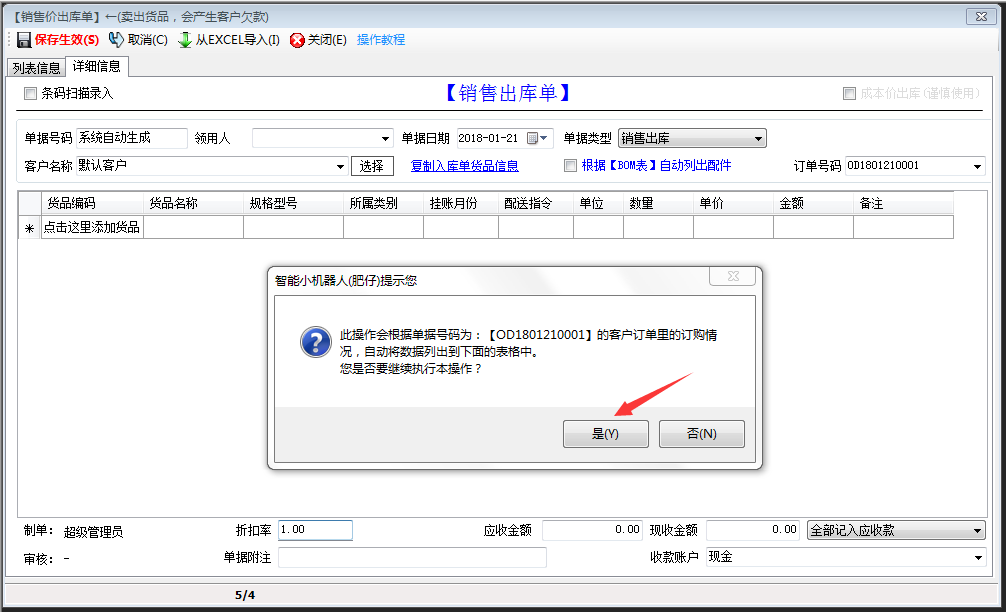1006x612 pixels.
Task: Expand the 订单号码 dropdown
Action: (977, 165)
